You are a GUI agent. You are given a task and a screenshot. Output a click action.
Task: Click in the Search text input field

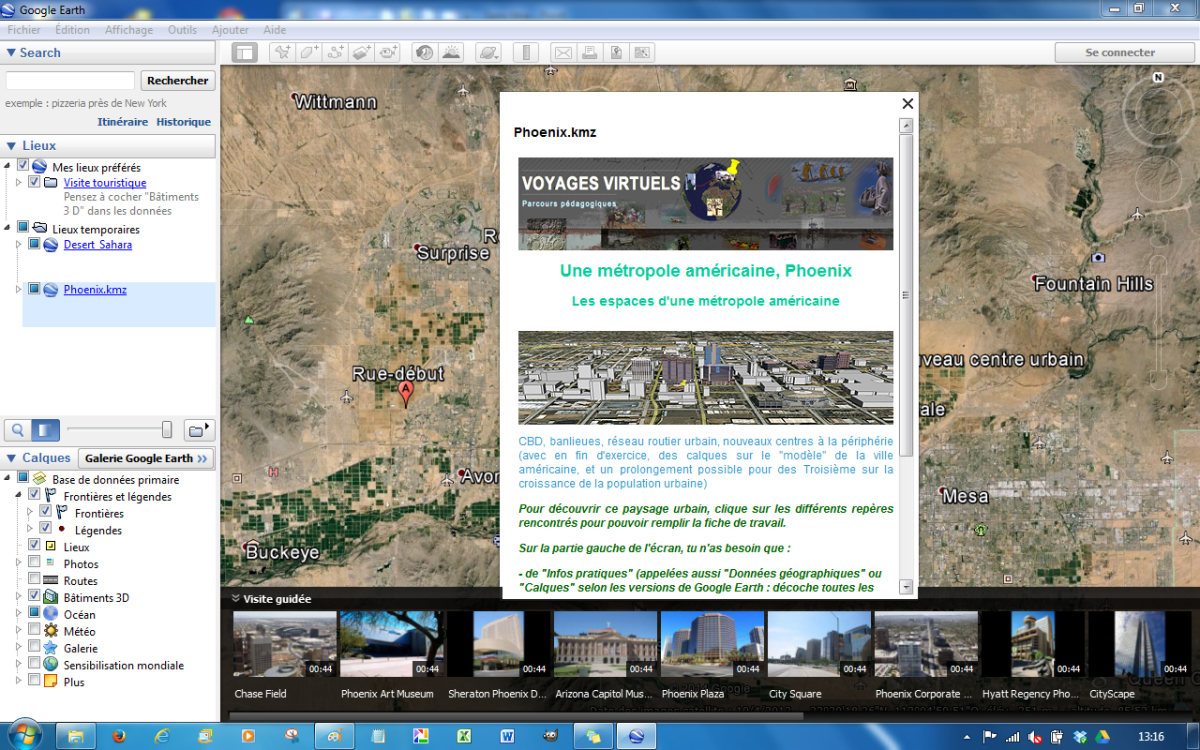tap(70, 80)
